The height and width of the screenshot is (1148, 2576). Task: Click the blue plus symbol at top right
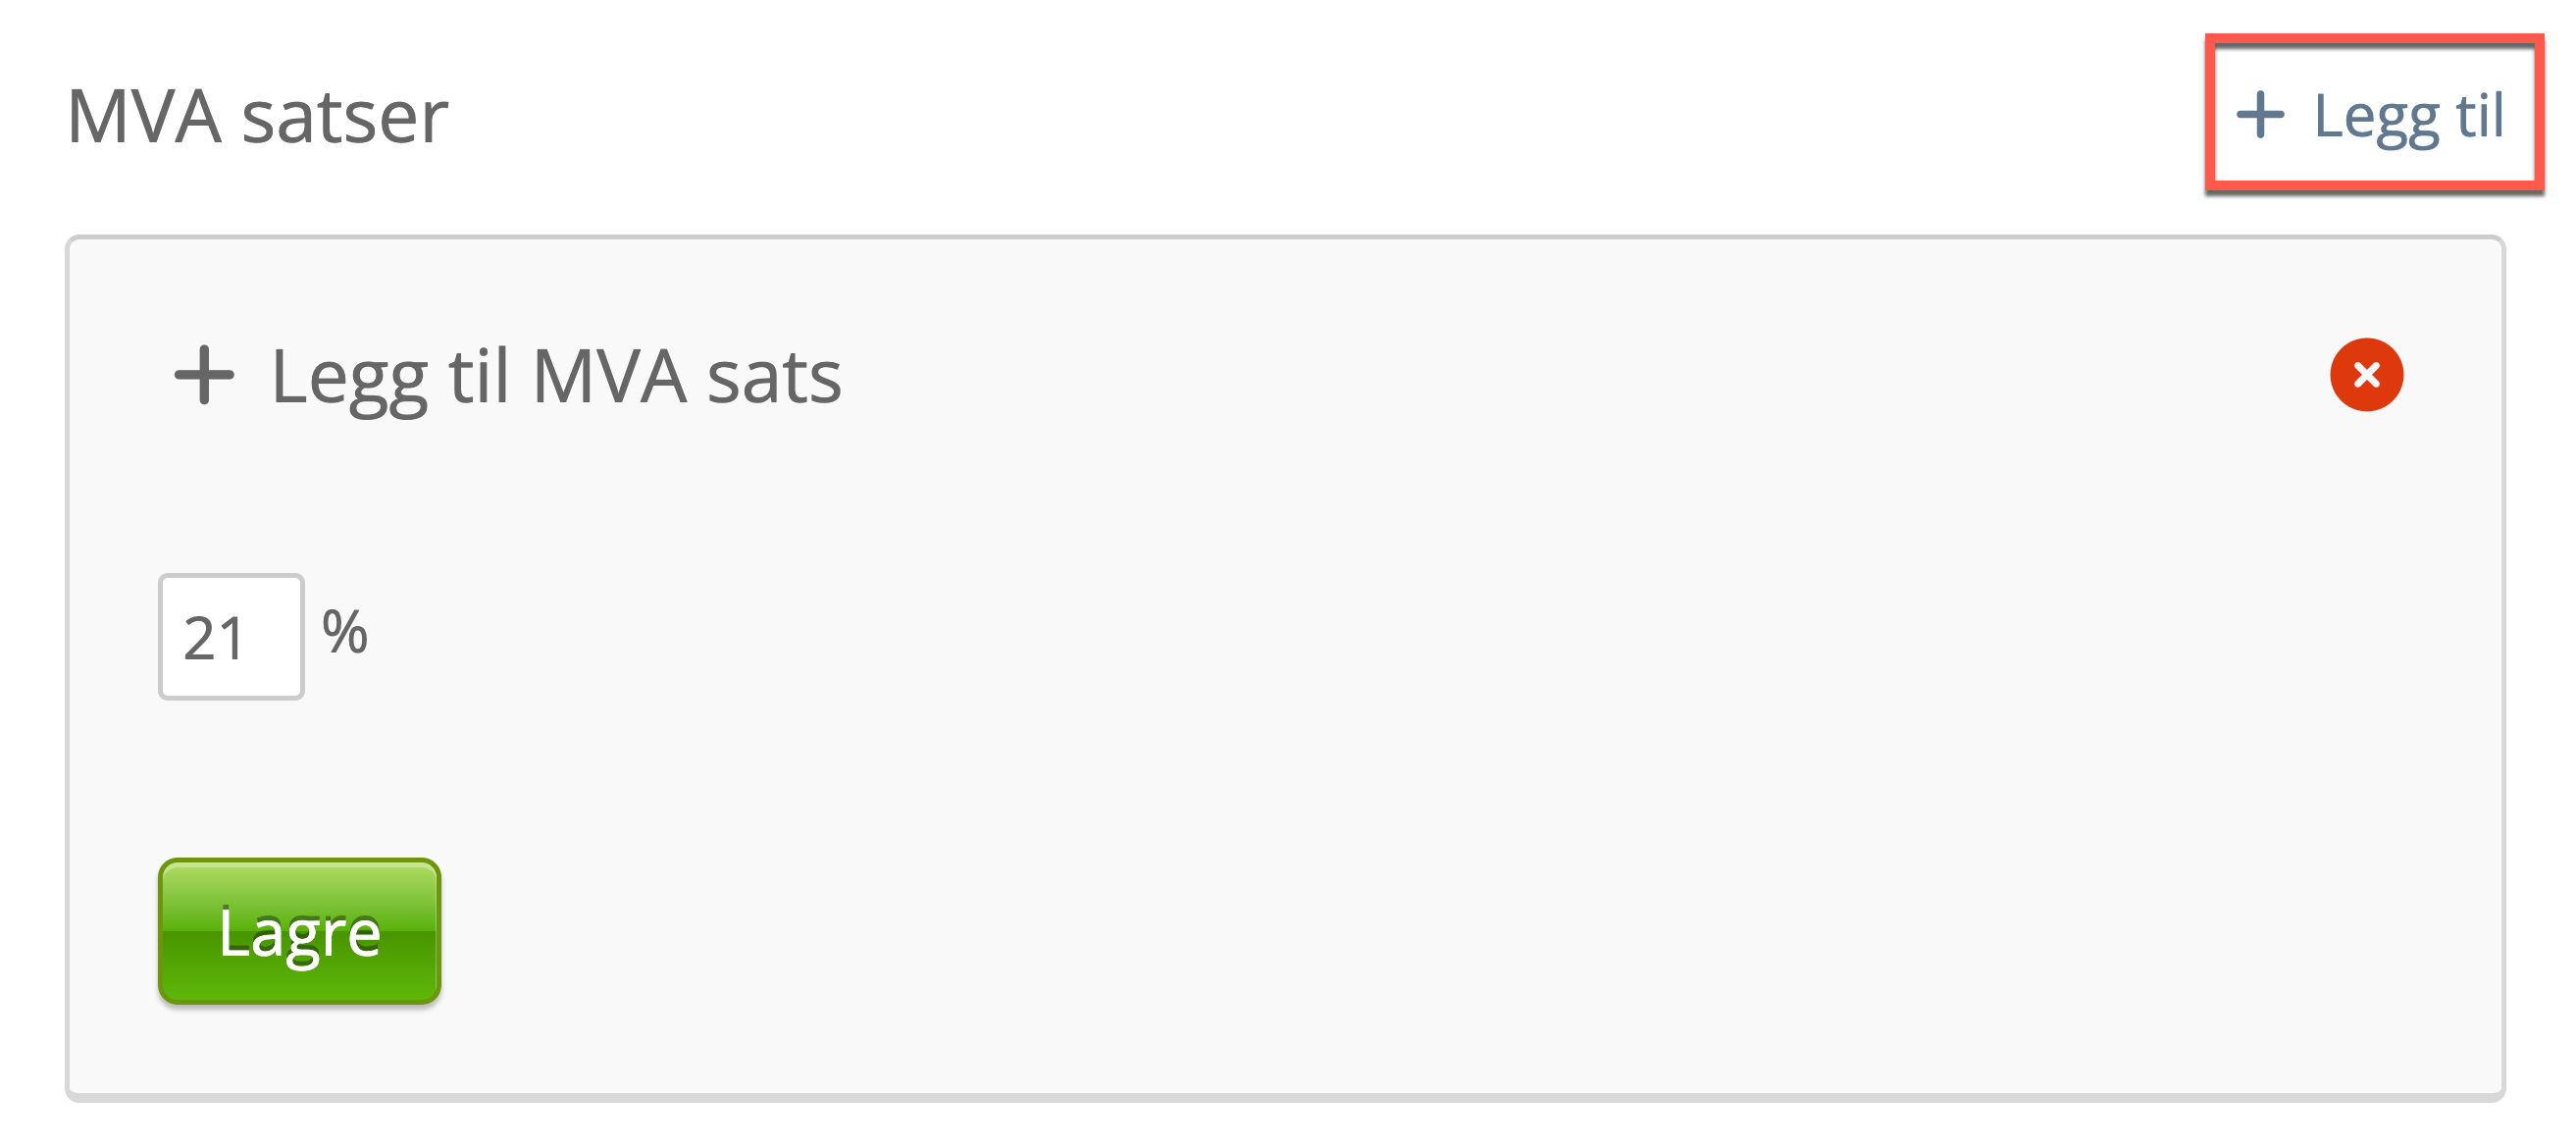2260,115
